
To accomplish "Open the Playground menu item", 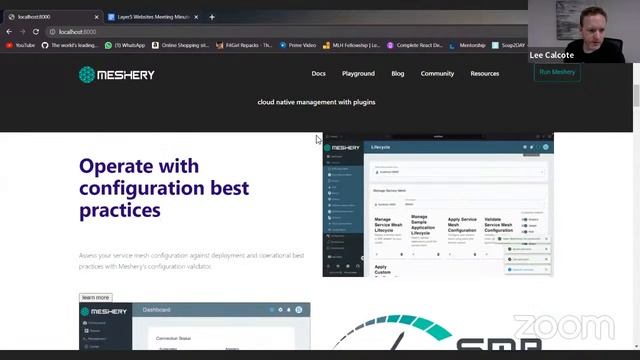I will pyautogui.click(x=358, y=73).
